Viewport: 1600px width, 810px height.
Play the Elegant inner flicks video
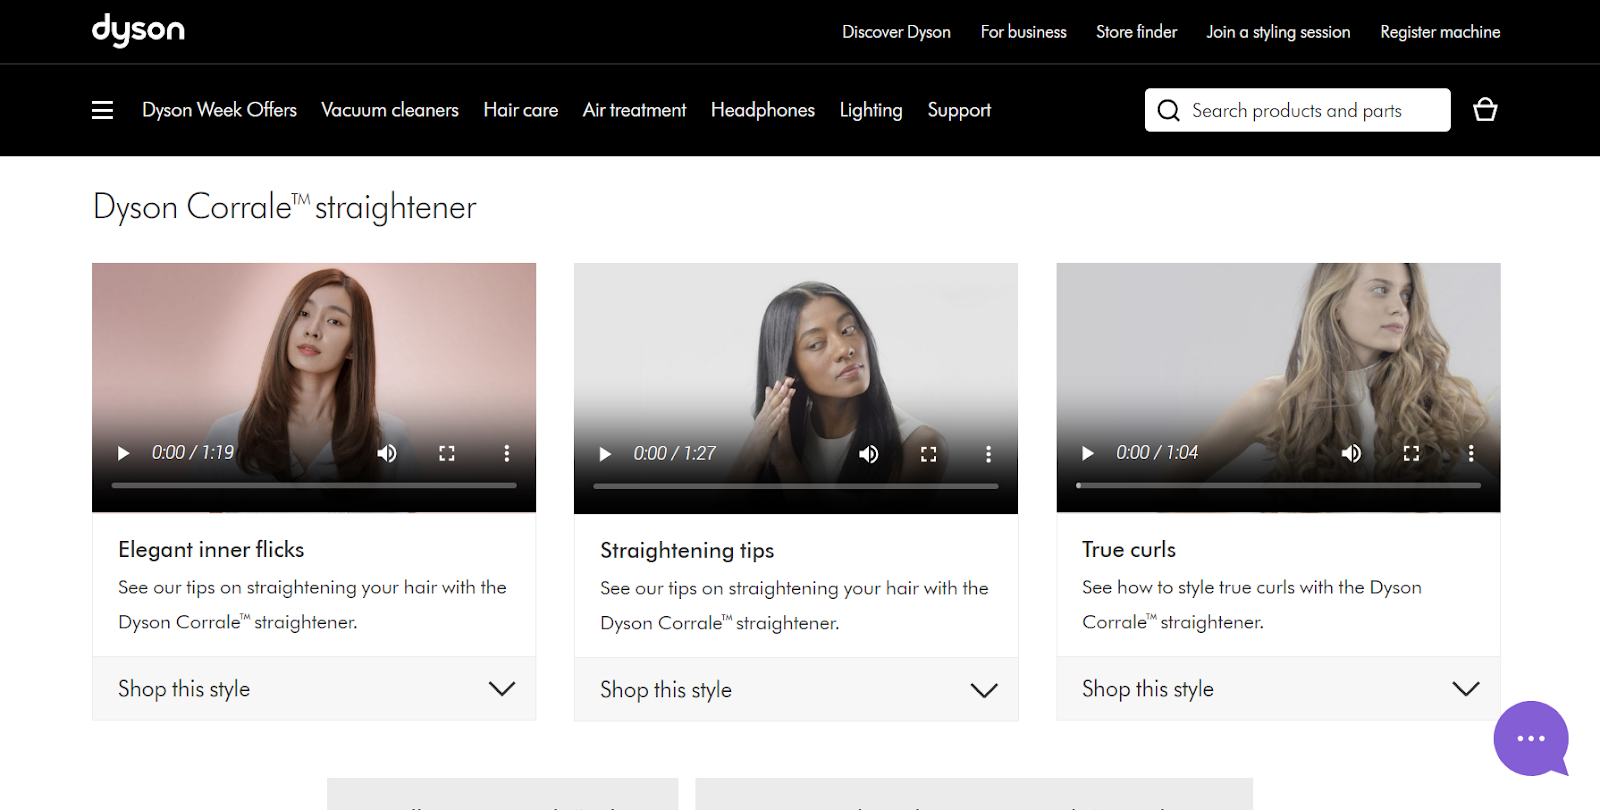pos(123,453)
